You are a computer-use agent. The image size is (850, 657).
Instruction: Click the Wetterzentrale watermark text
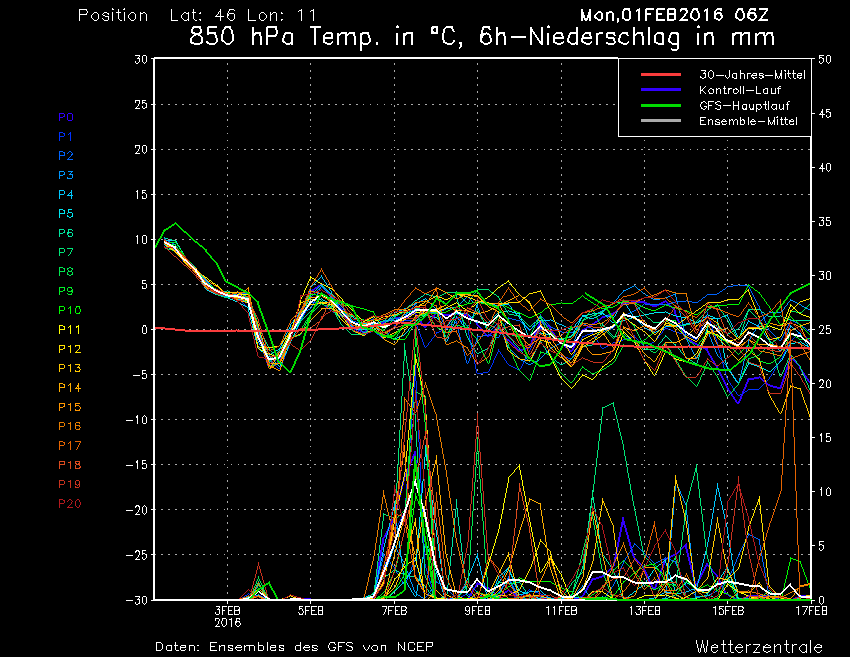759,646
